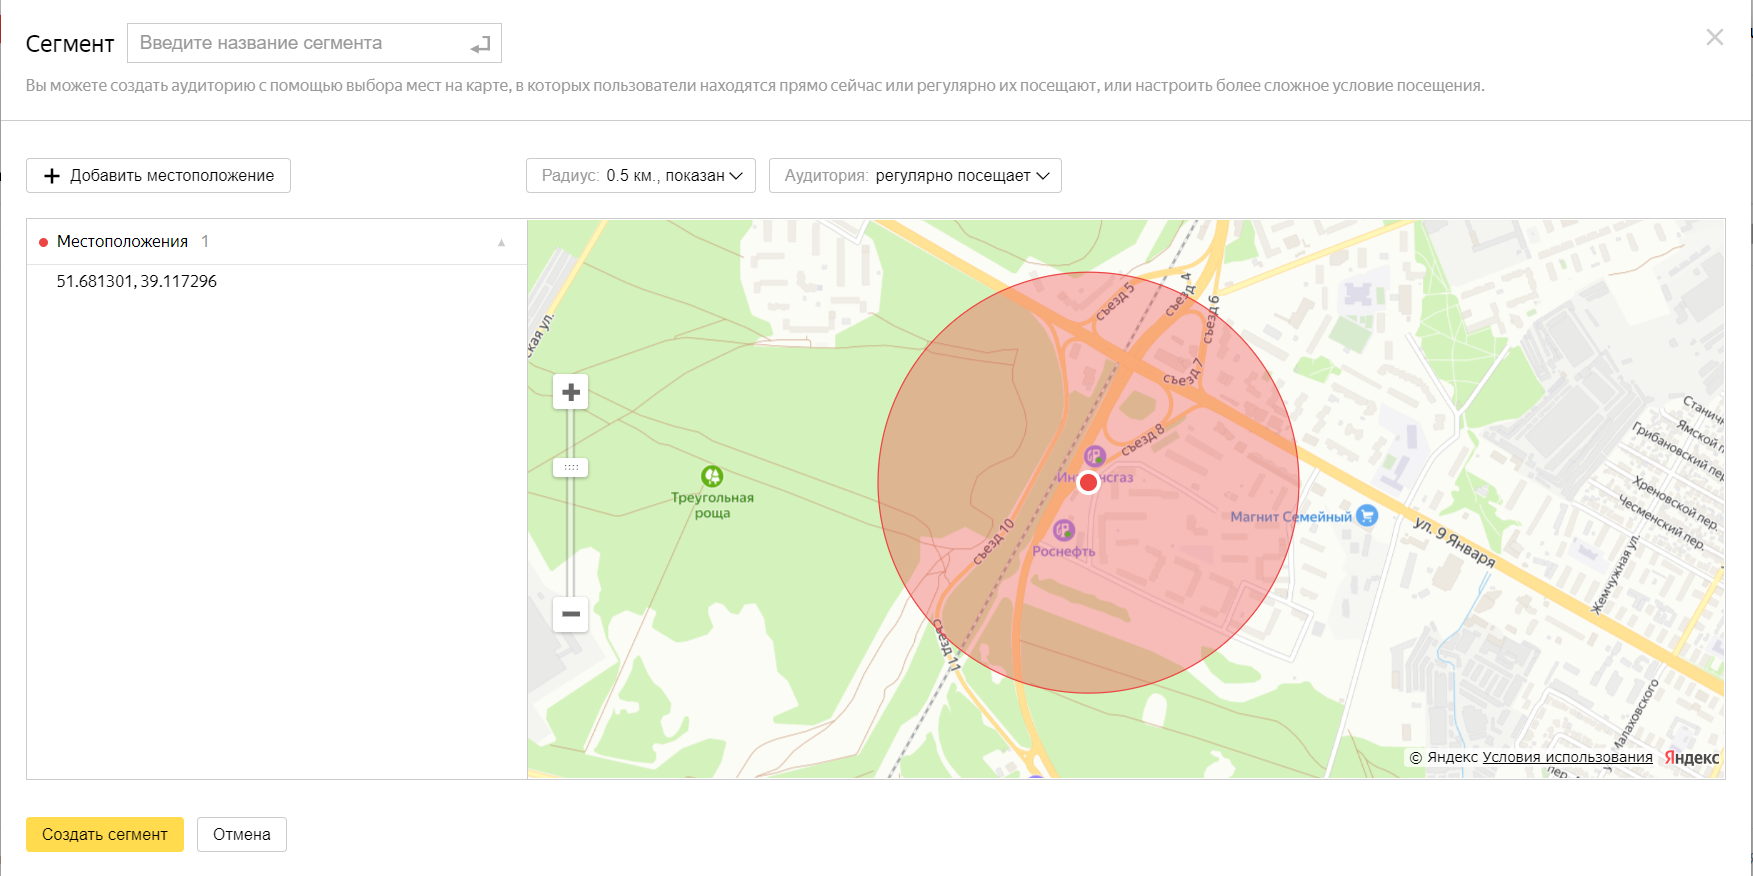Focus the segment name input field
This screenshot has height=876, width=1753.
click(300, 44)
